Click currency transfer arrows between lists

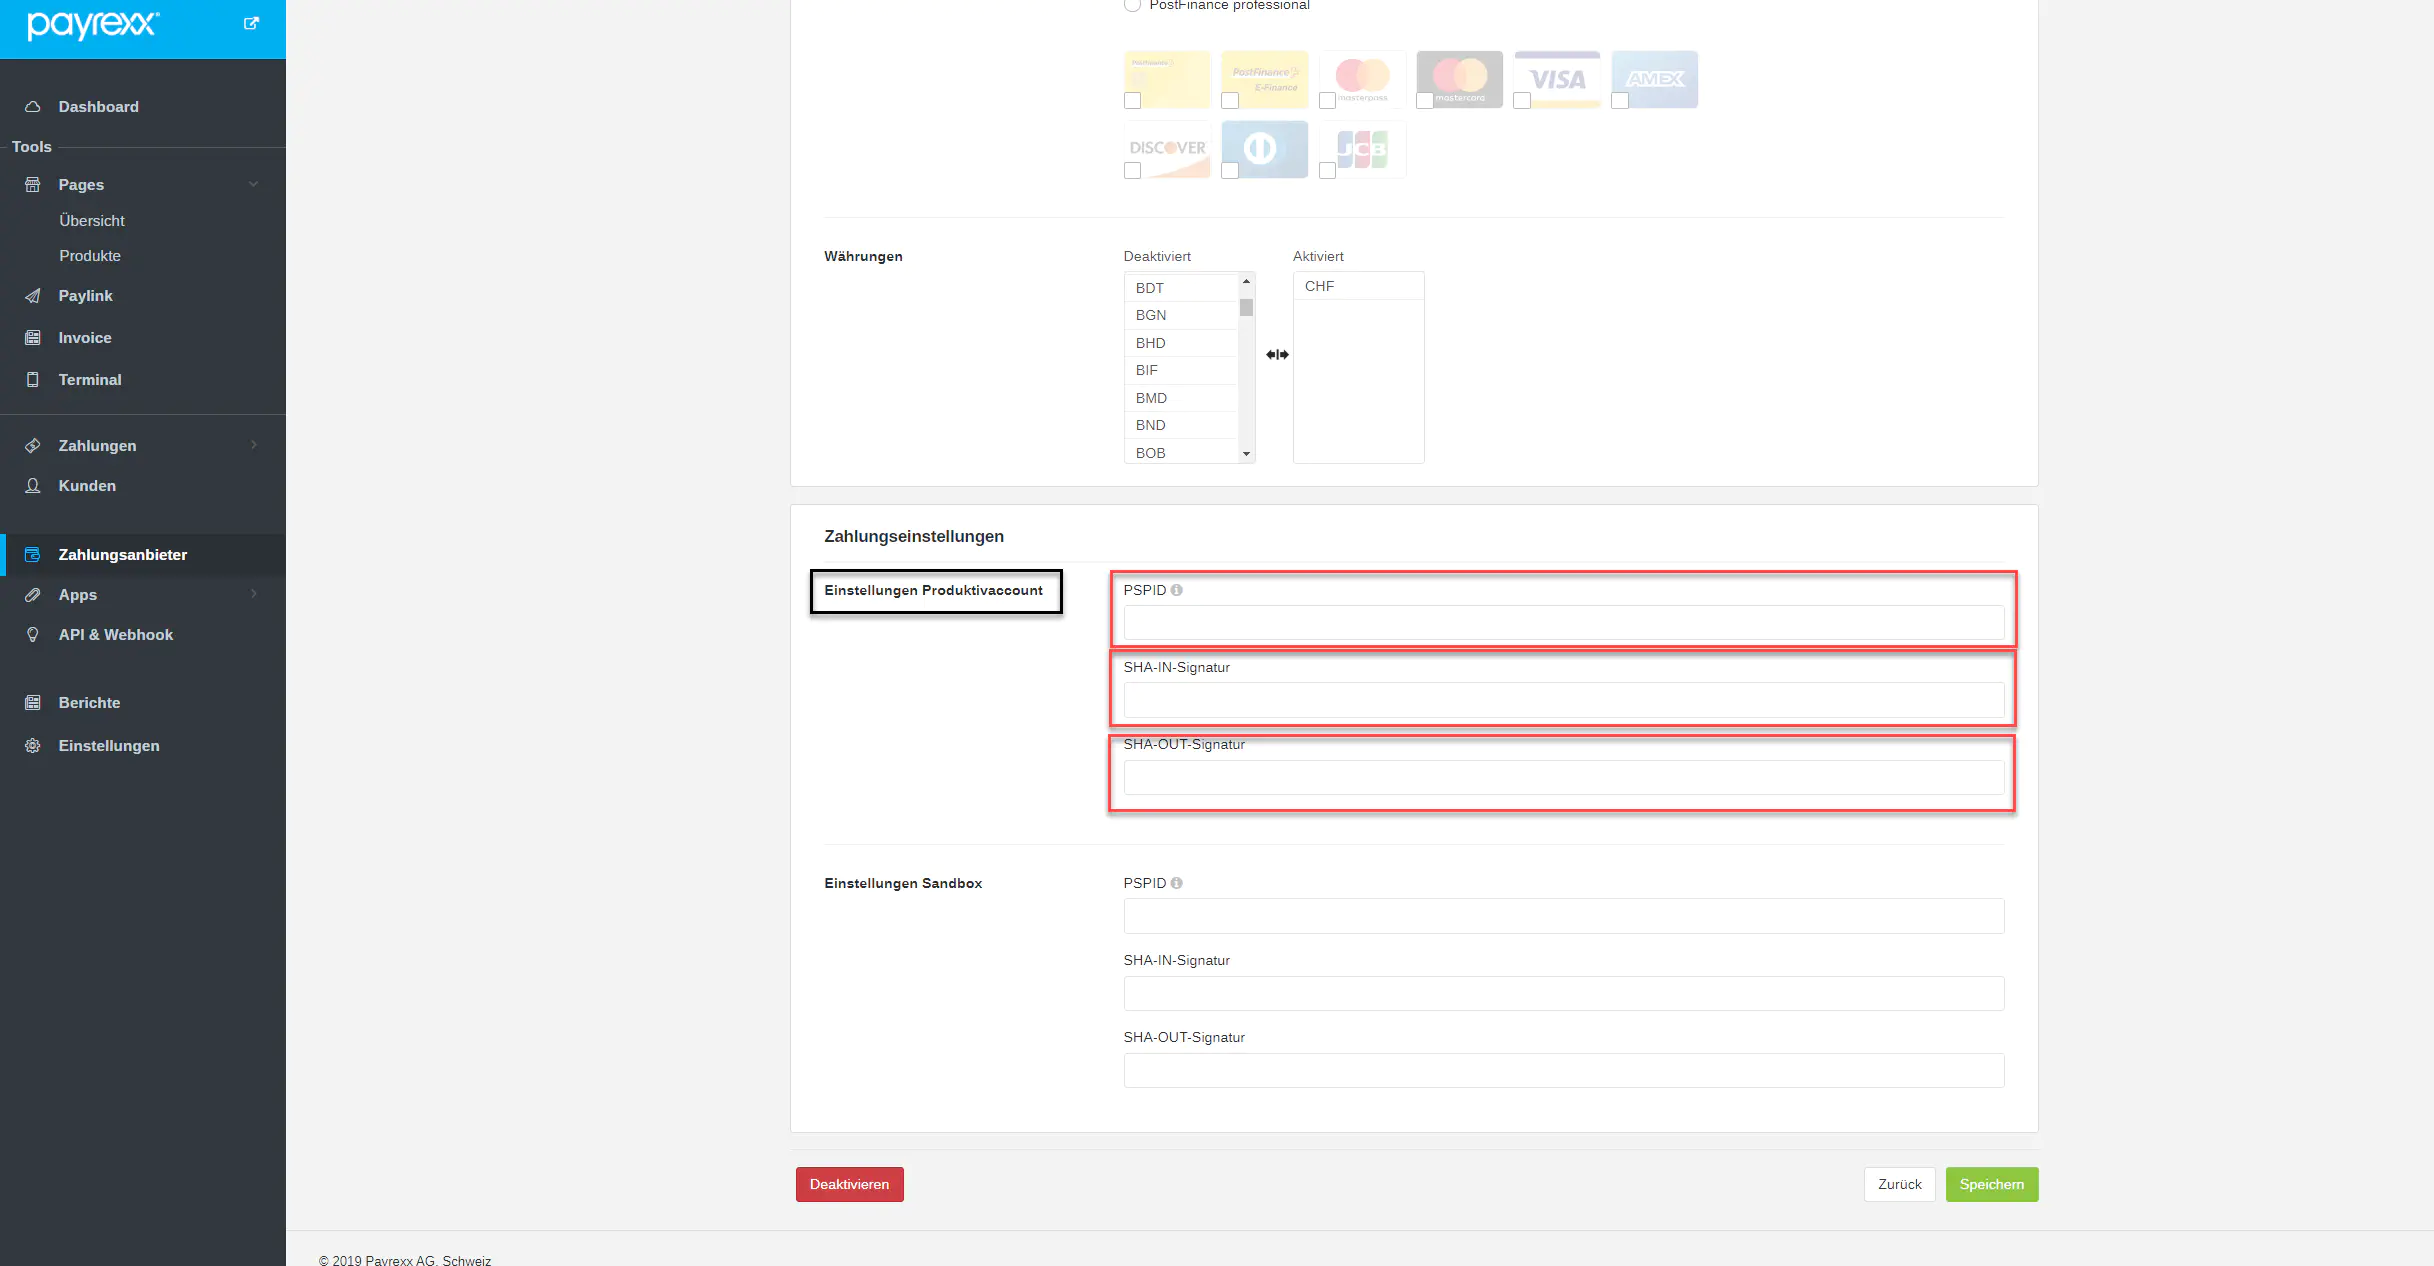tap(1277, 355)
